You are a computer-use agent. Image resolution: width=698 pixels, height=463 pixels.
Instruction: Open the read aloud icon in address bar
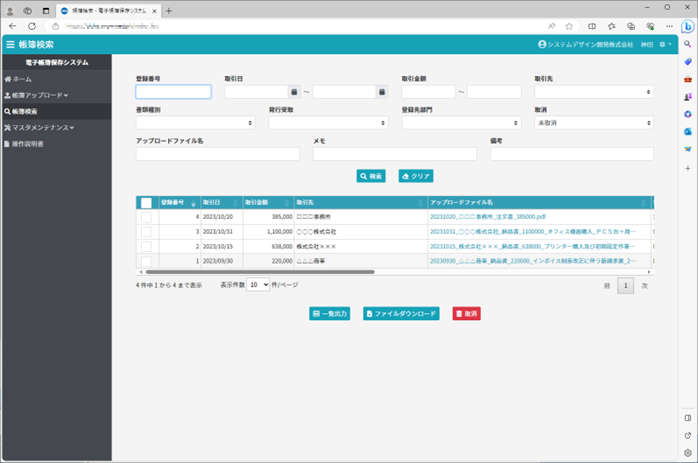pos(552,26)
